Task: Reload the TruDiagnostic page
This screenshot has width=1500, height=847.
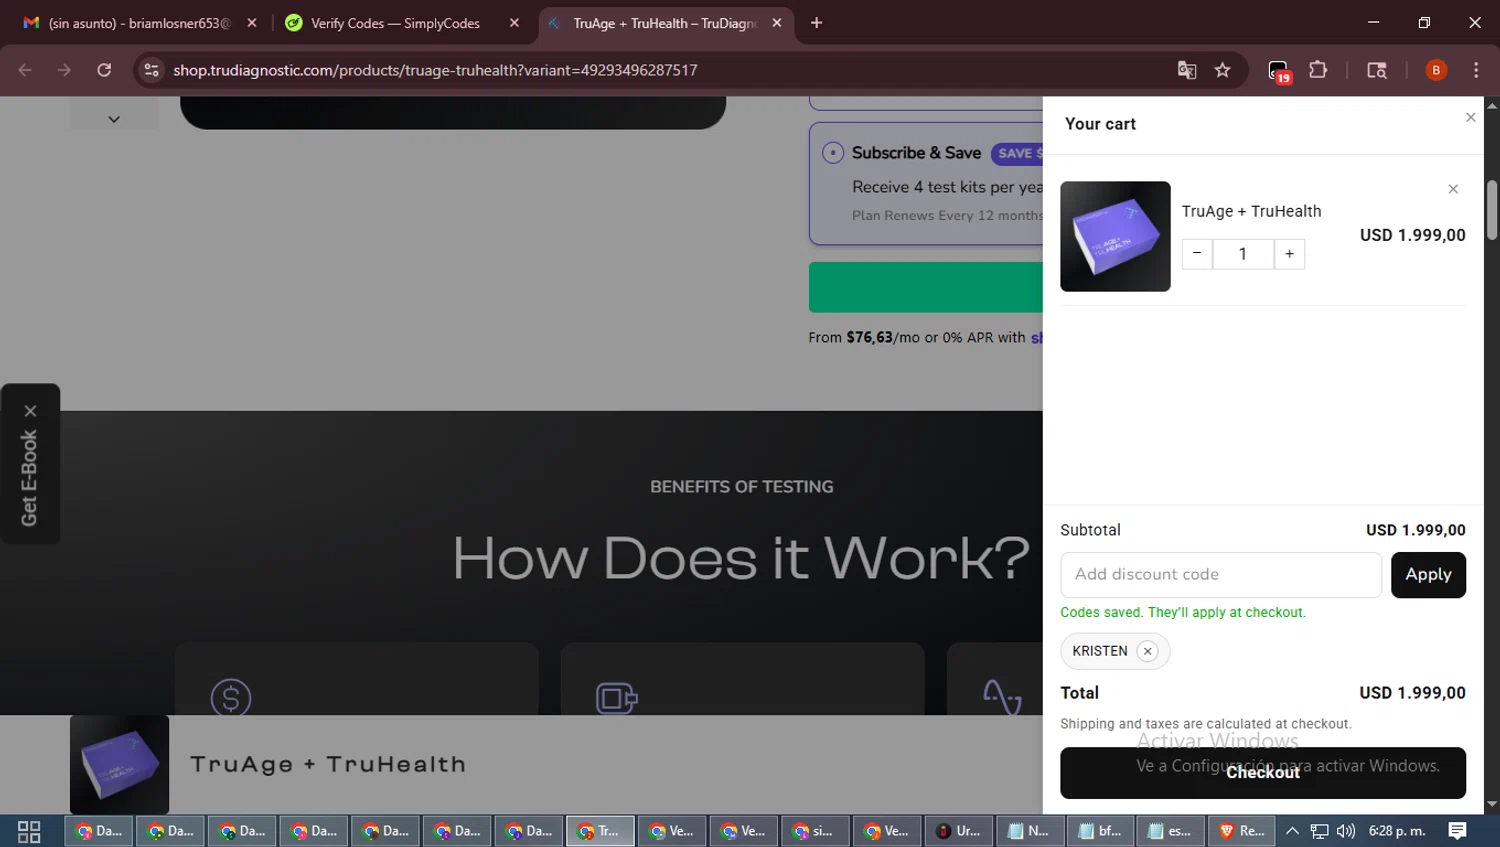Action: (104, 70)
